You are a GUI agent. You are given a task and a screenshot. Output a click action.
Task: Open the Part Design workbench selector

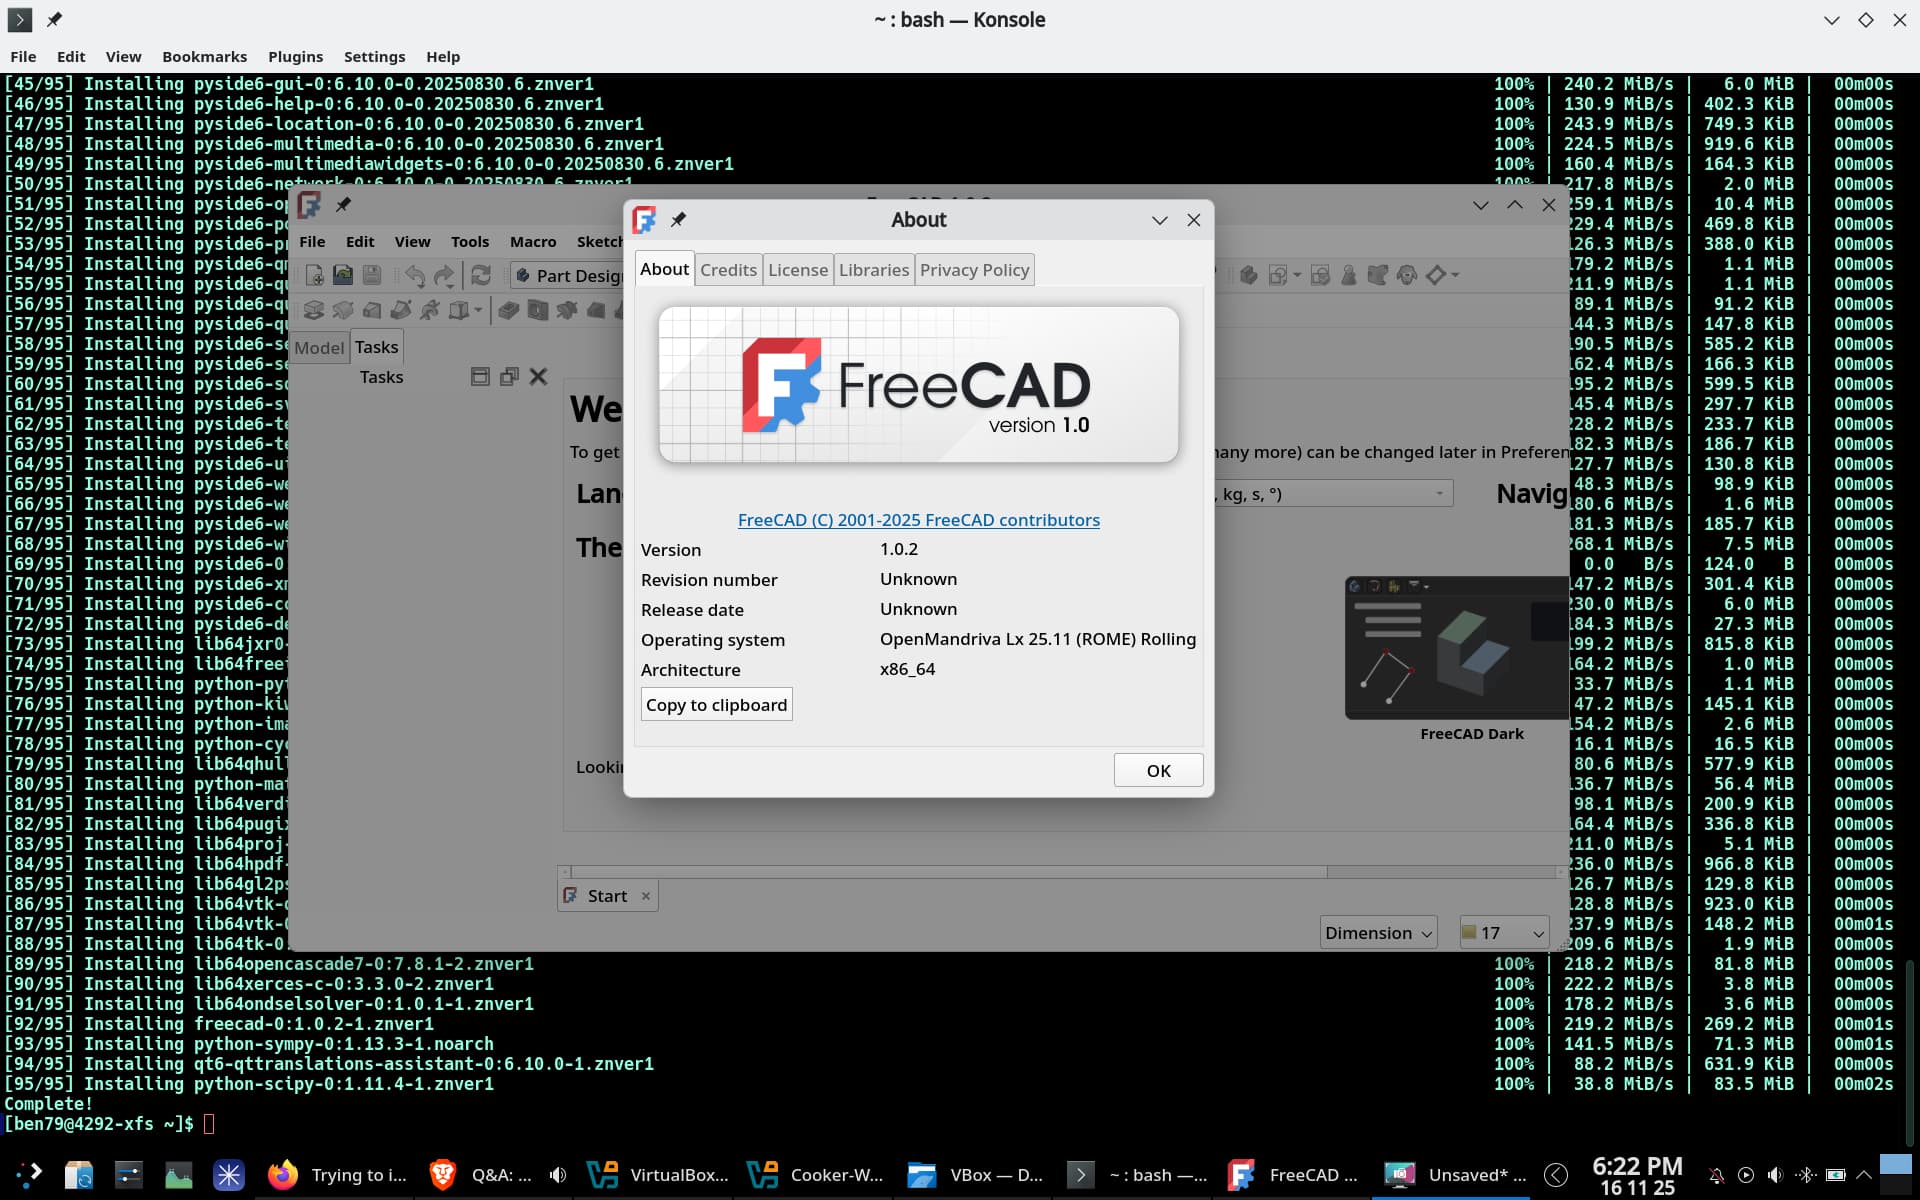(570, 275)
